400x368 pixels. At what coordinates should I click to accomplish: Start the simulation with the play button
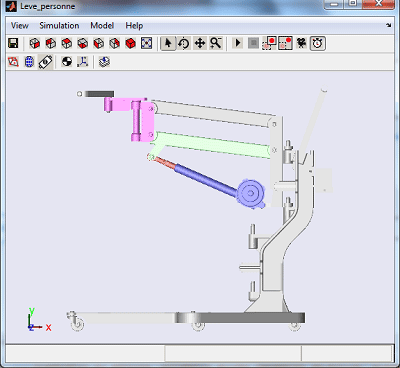click(x=238, y=43)
